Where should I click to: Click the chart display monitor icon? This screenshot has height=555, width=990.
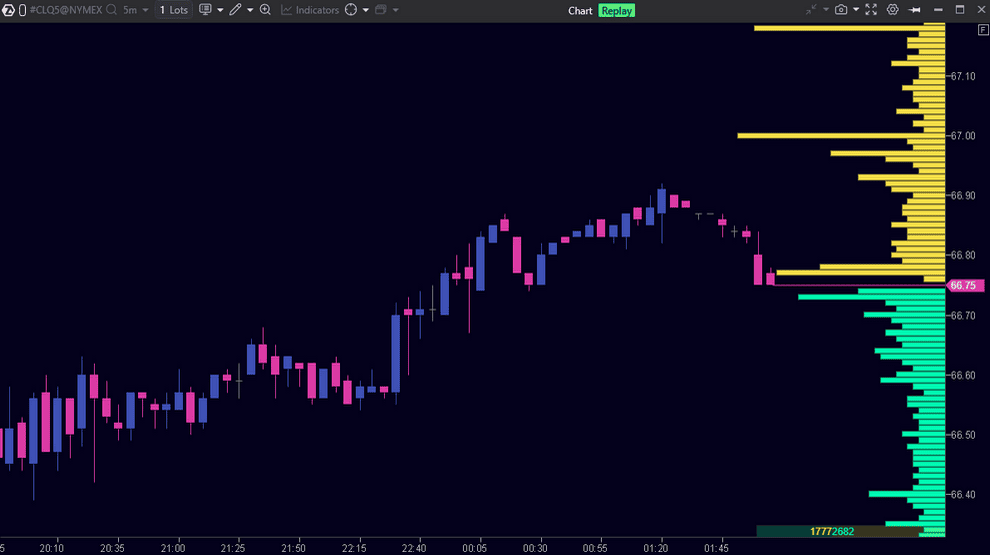205,9
